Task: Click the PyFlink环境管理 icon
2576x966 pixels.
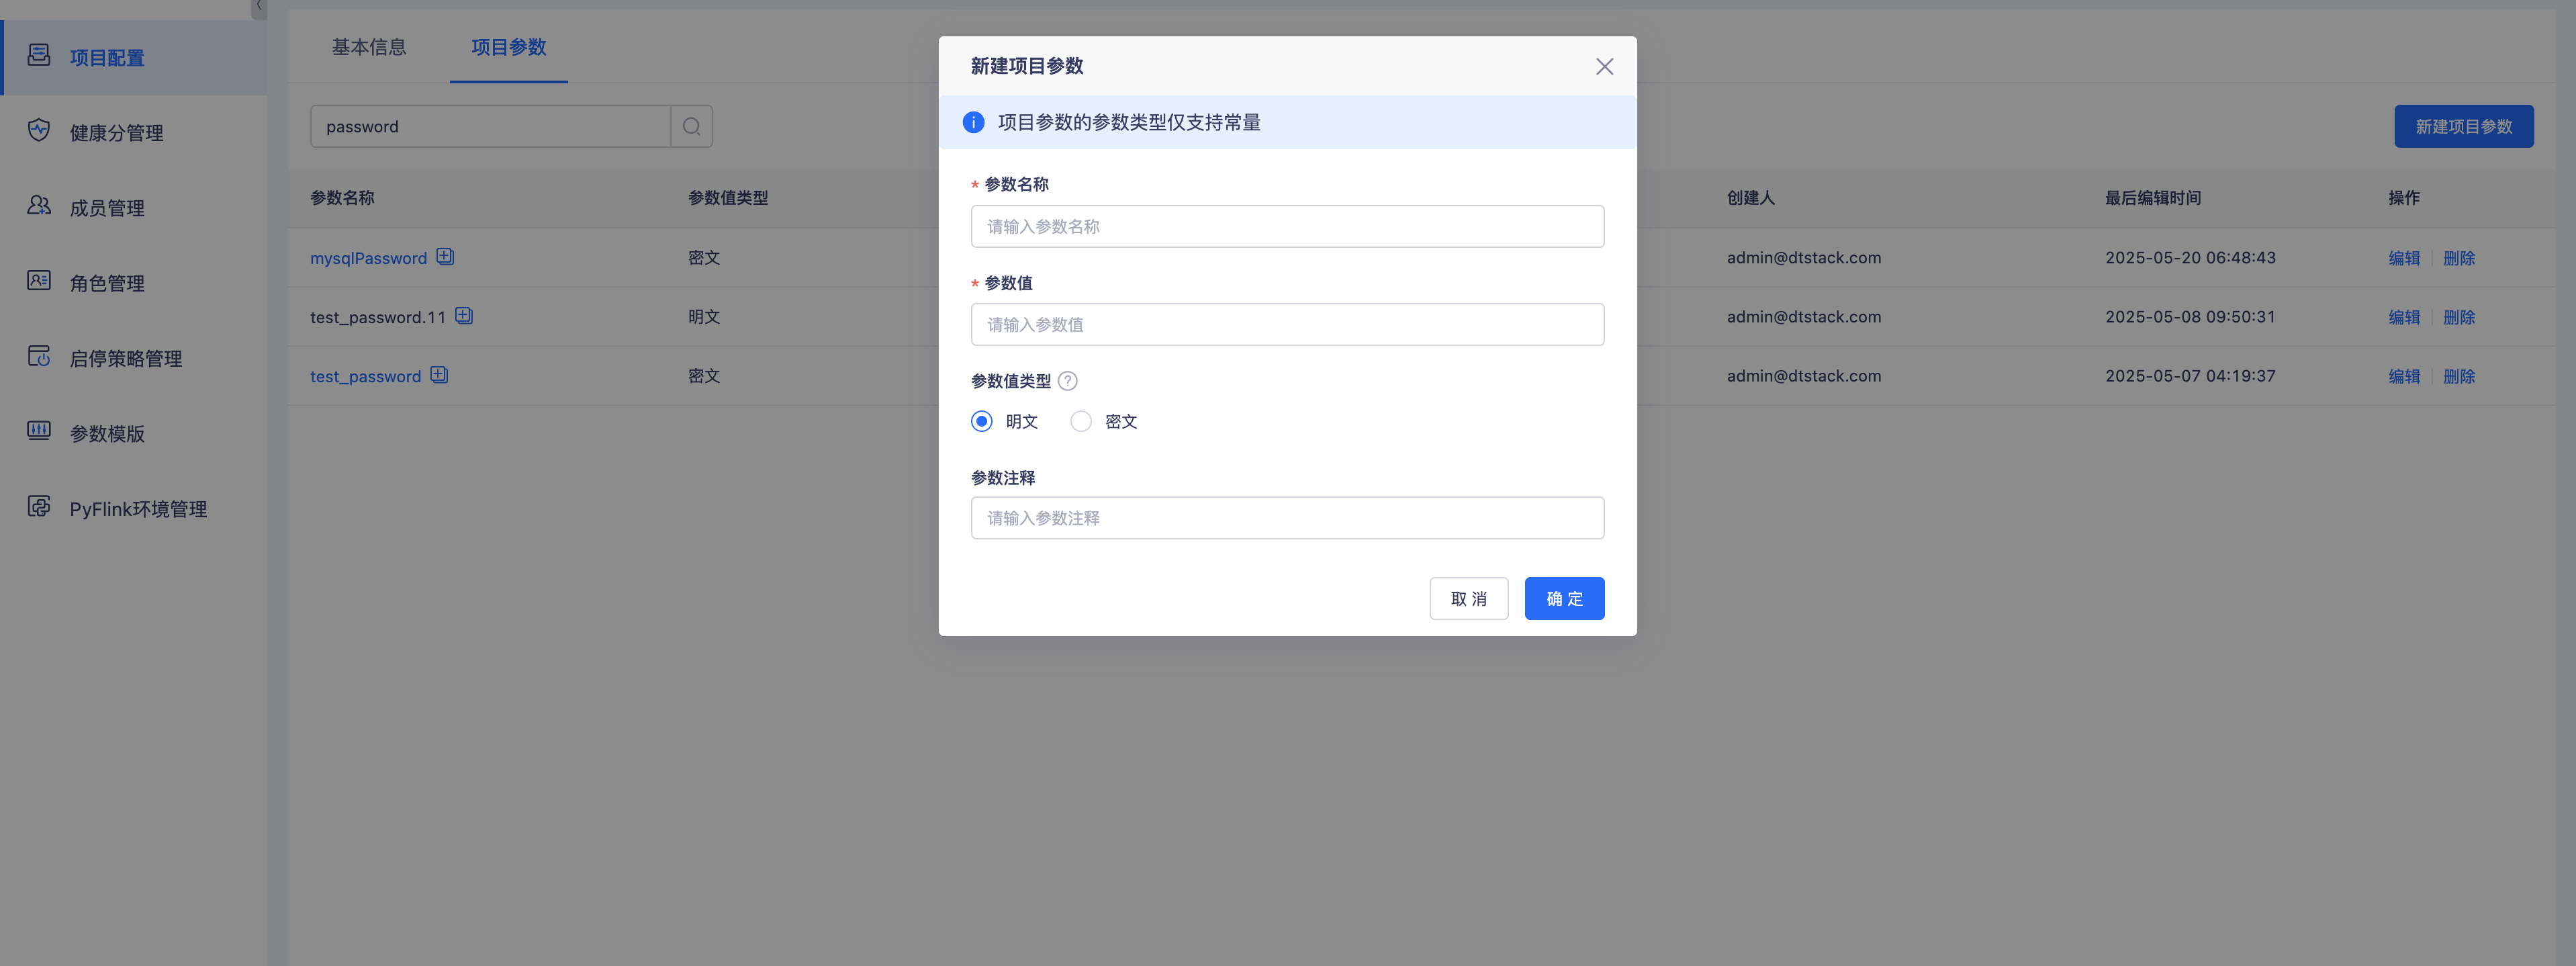Action: coord(39,507)
